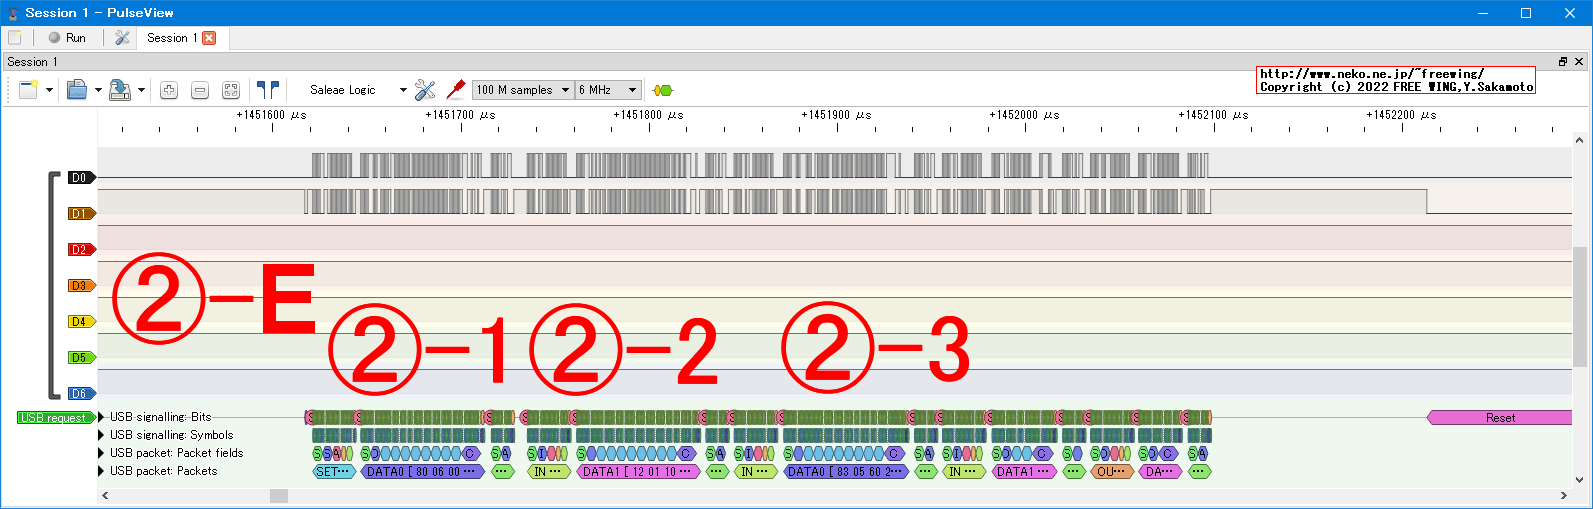
Task: Expand the USB signalling: Bits row
Action: (101, 417)
